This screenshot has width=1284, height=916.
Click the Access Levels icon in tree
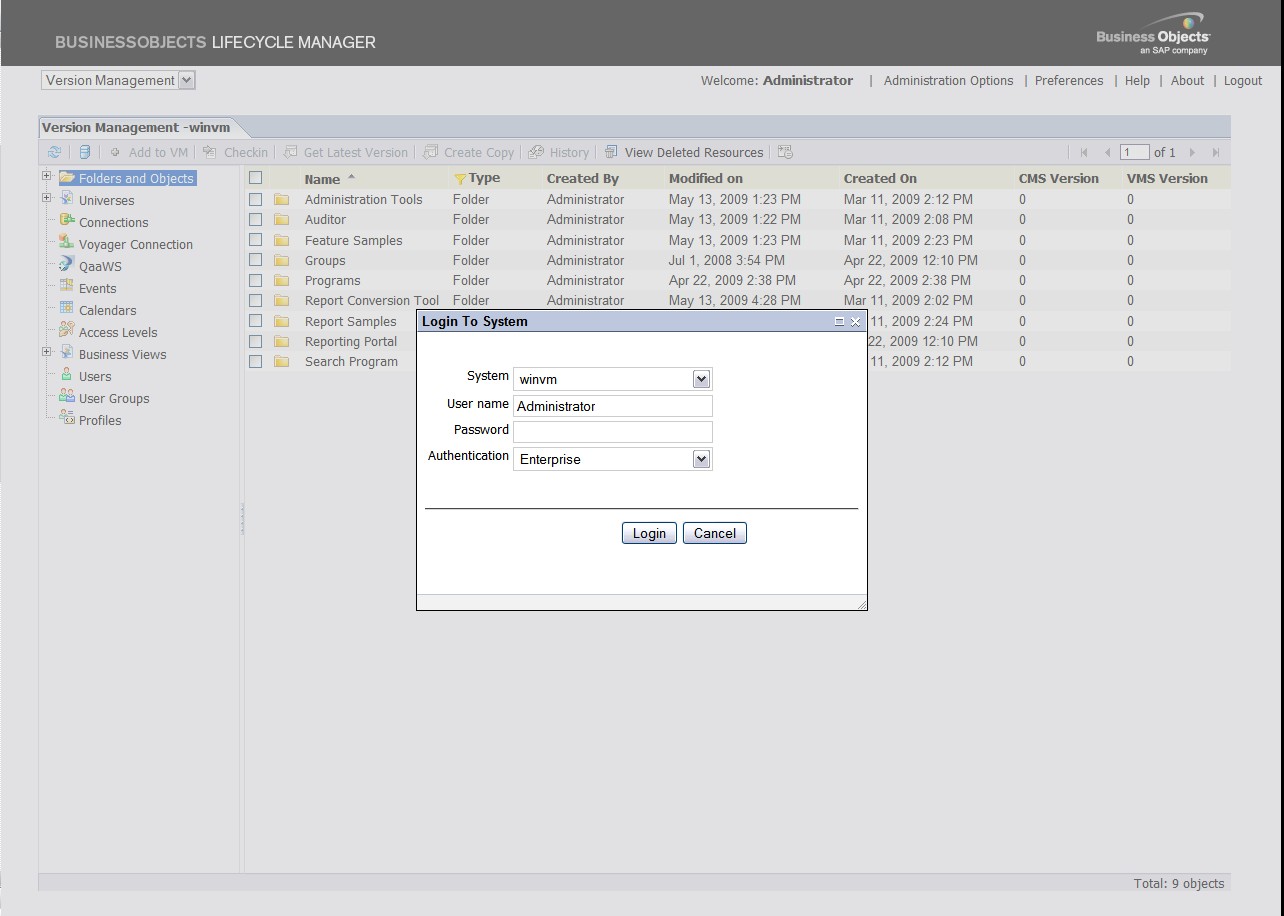point(66,330)
